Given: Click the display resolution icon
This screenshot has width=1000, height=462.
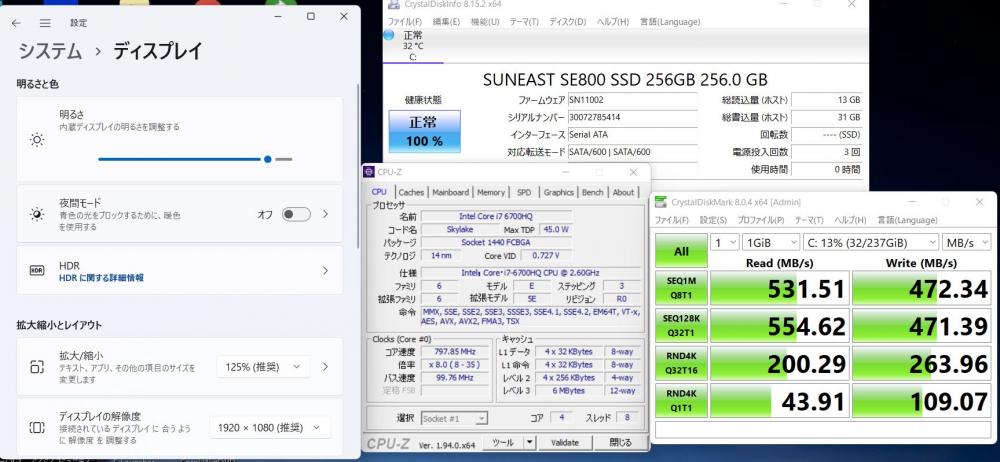Looking at the screenshot, I should (37, 428).
